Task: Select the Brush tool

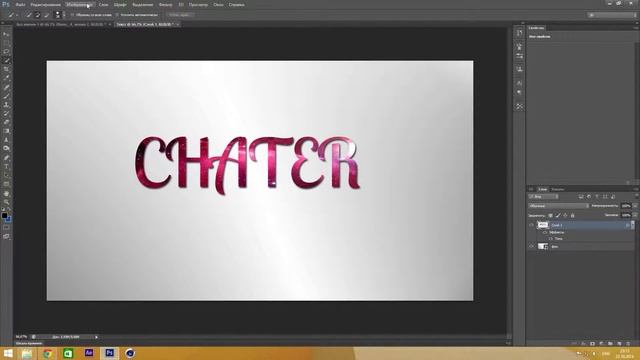Action: click(x=6, y=96)
